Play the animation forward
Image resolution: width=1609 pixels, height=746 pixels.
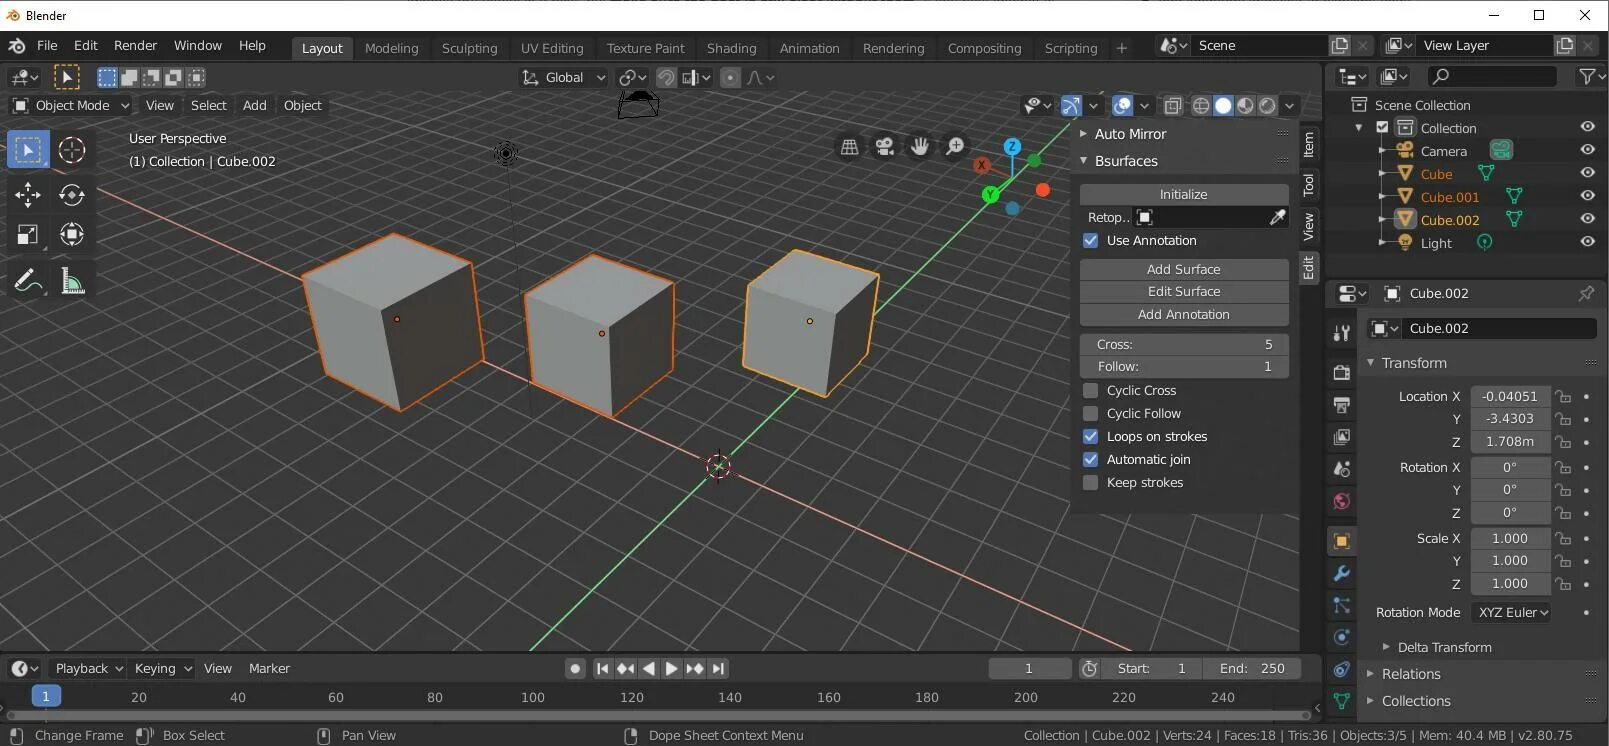pos(671,668)
